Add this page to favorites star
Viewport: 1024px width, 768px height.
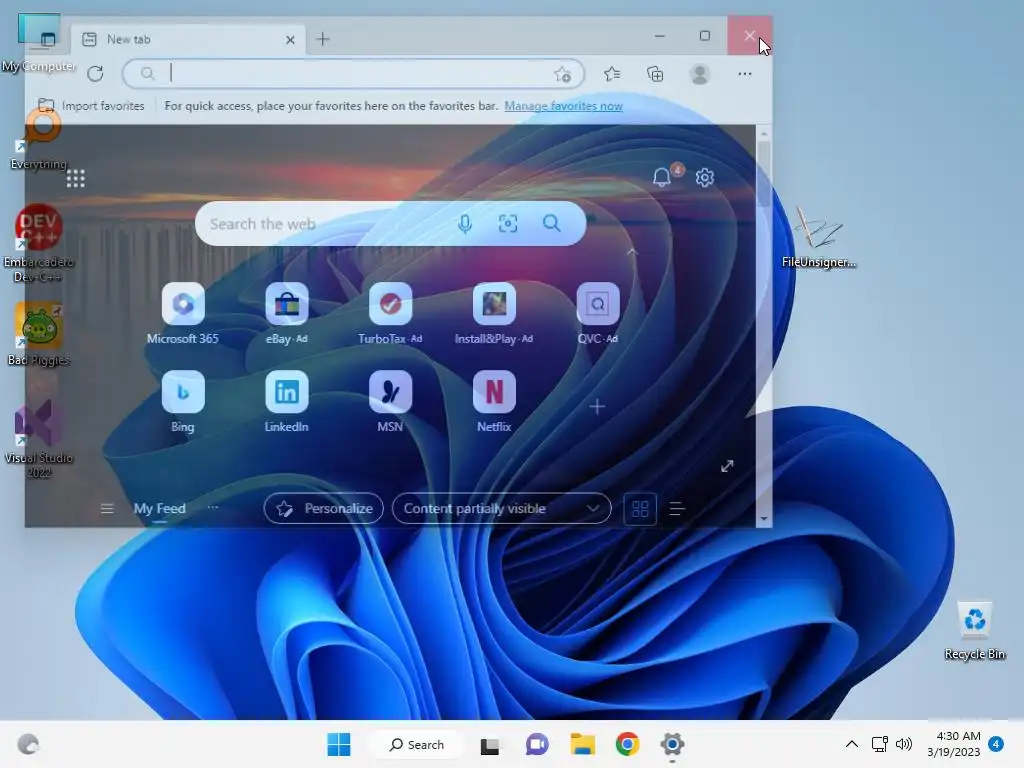(x=562, y=74)
